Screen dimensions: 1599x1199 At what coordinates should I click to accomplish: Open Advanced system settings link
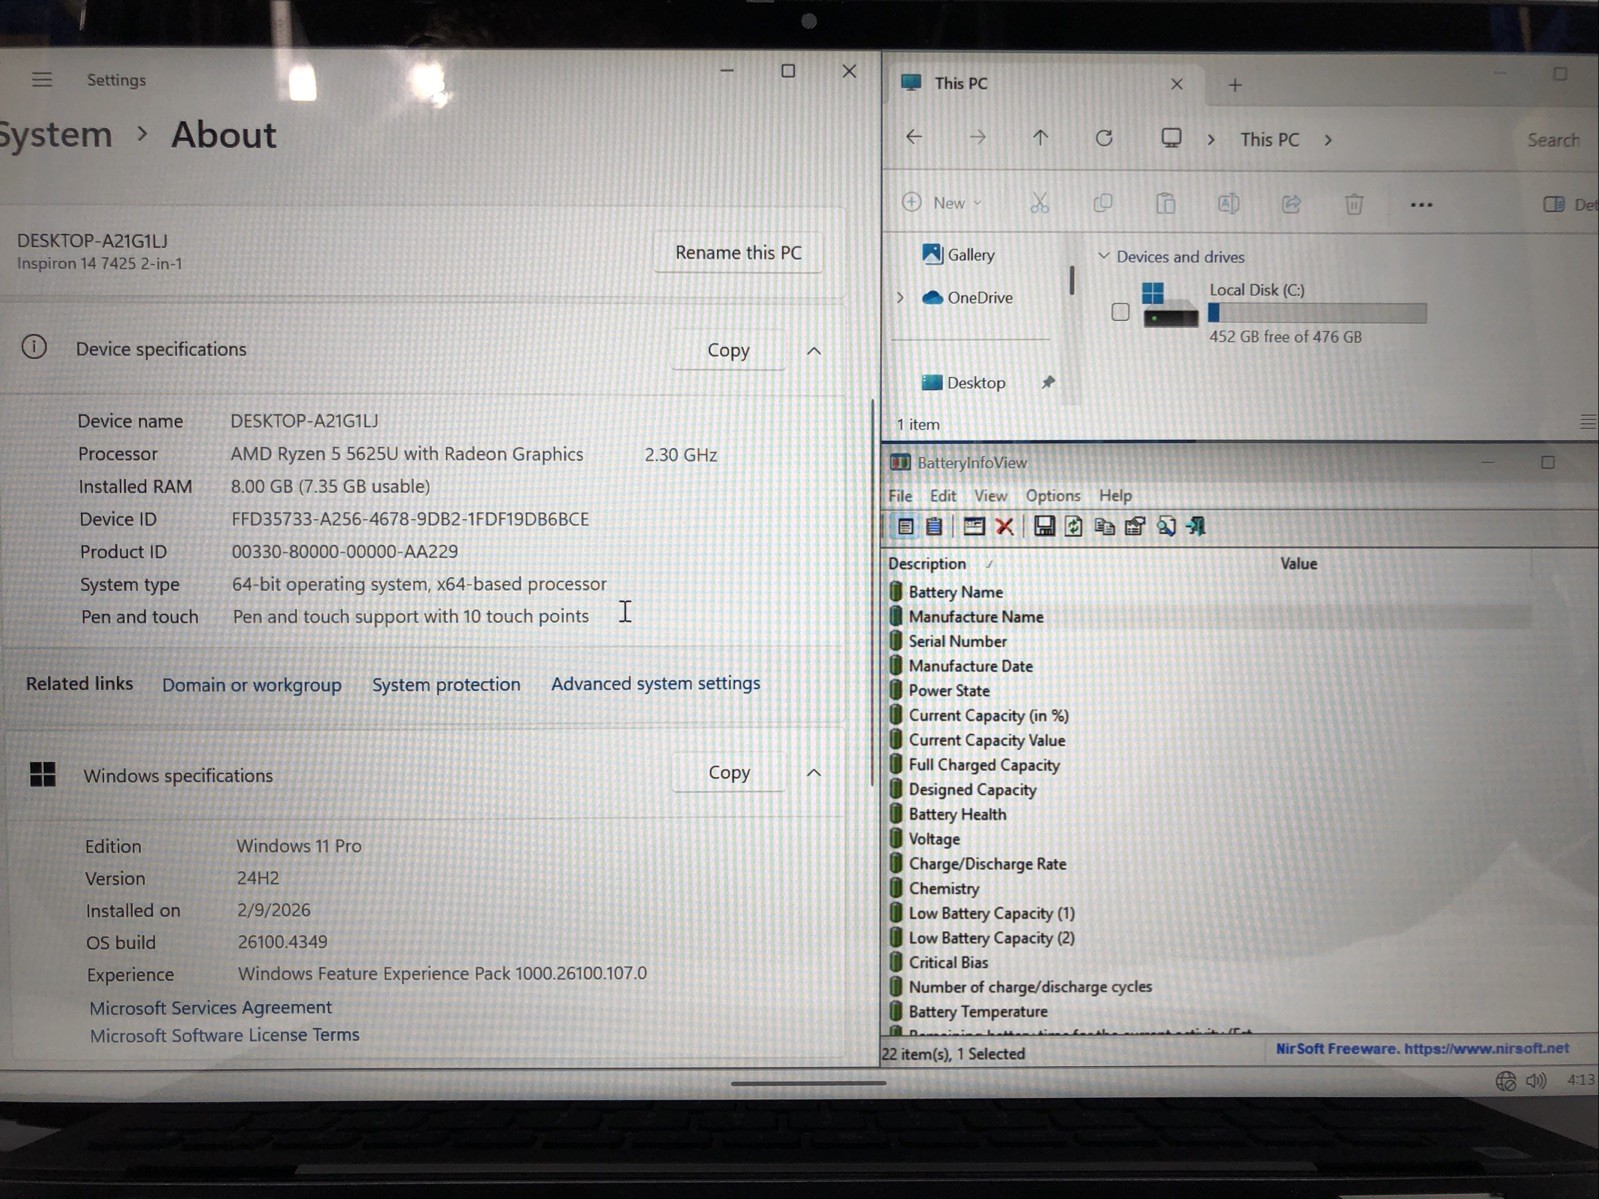(x=656, y=683)
